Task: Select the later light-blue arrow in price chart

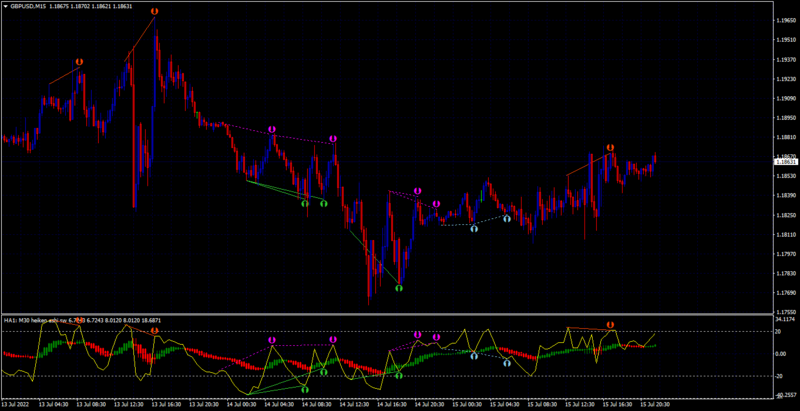Action: pos(507,219)
